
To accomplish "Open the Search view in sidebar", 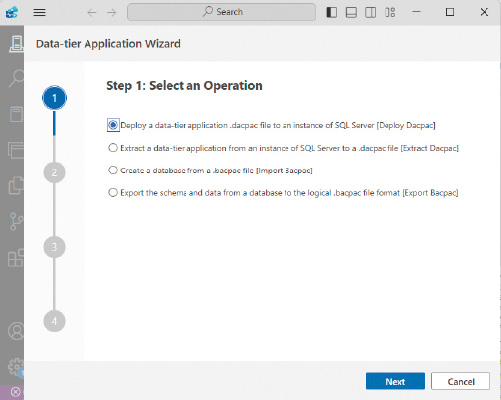I will point(16,79).
